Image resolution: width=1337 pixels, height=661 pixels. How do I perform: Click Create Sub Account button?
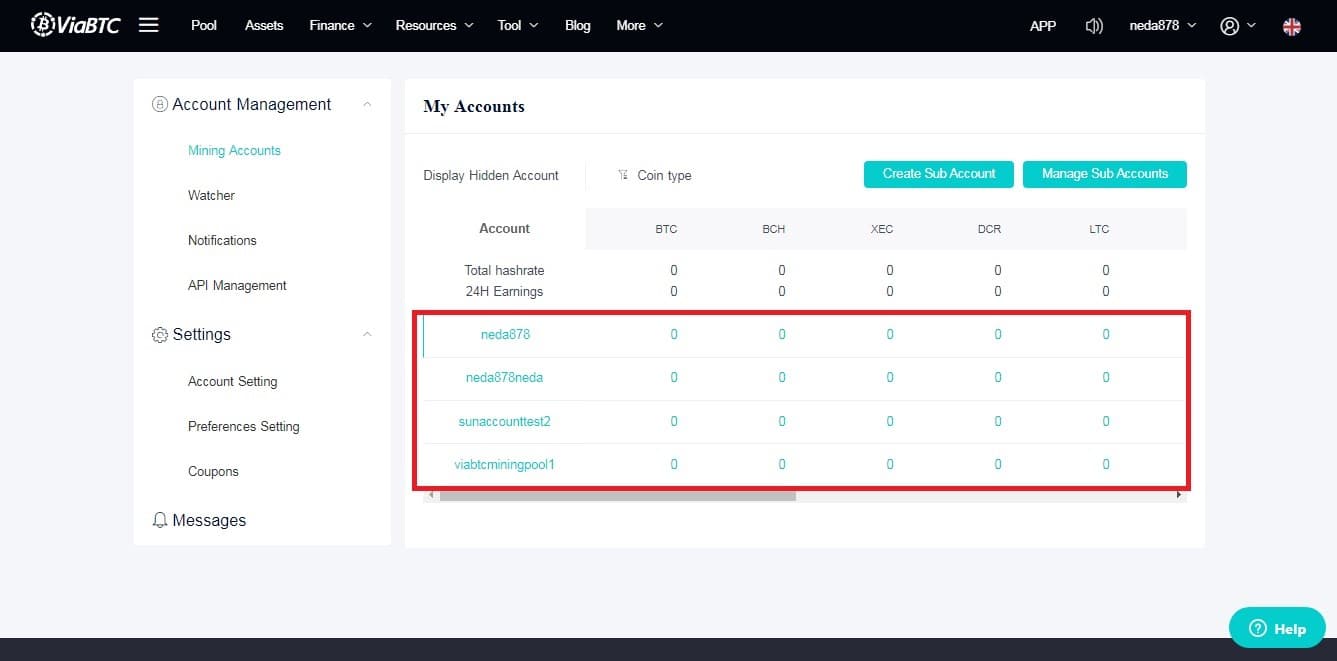(x=939, y=174)
